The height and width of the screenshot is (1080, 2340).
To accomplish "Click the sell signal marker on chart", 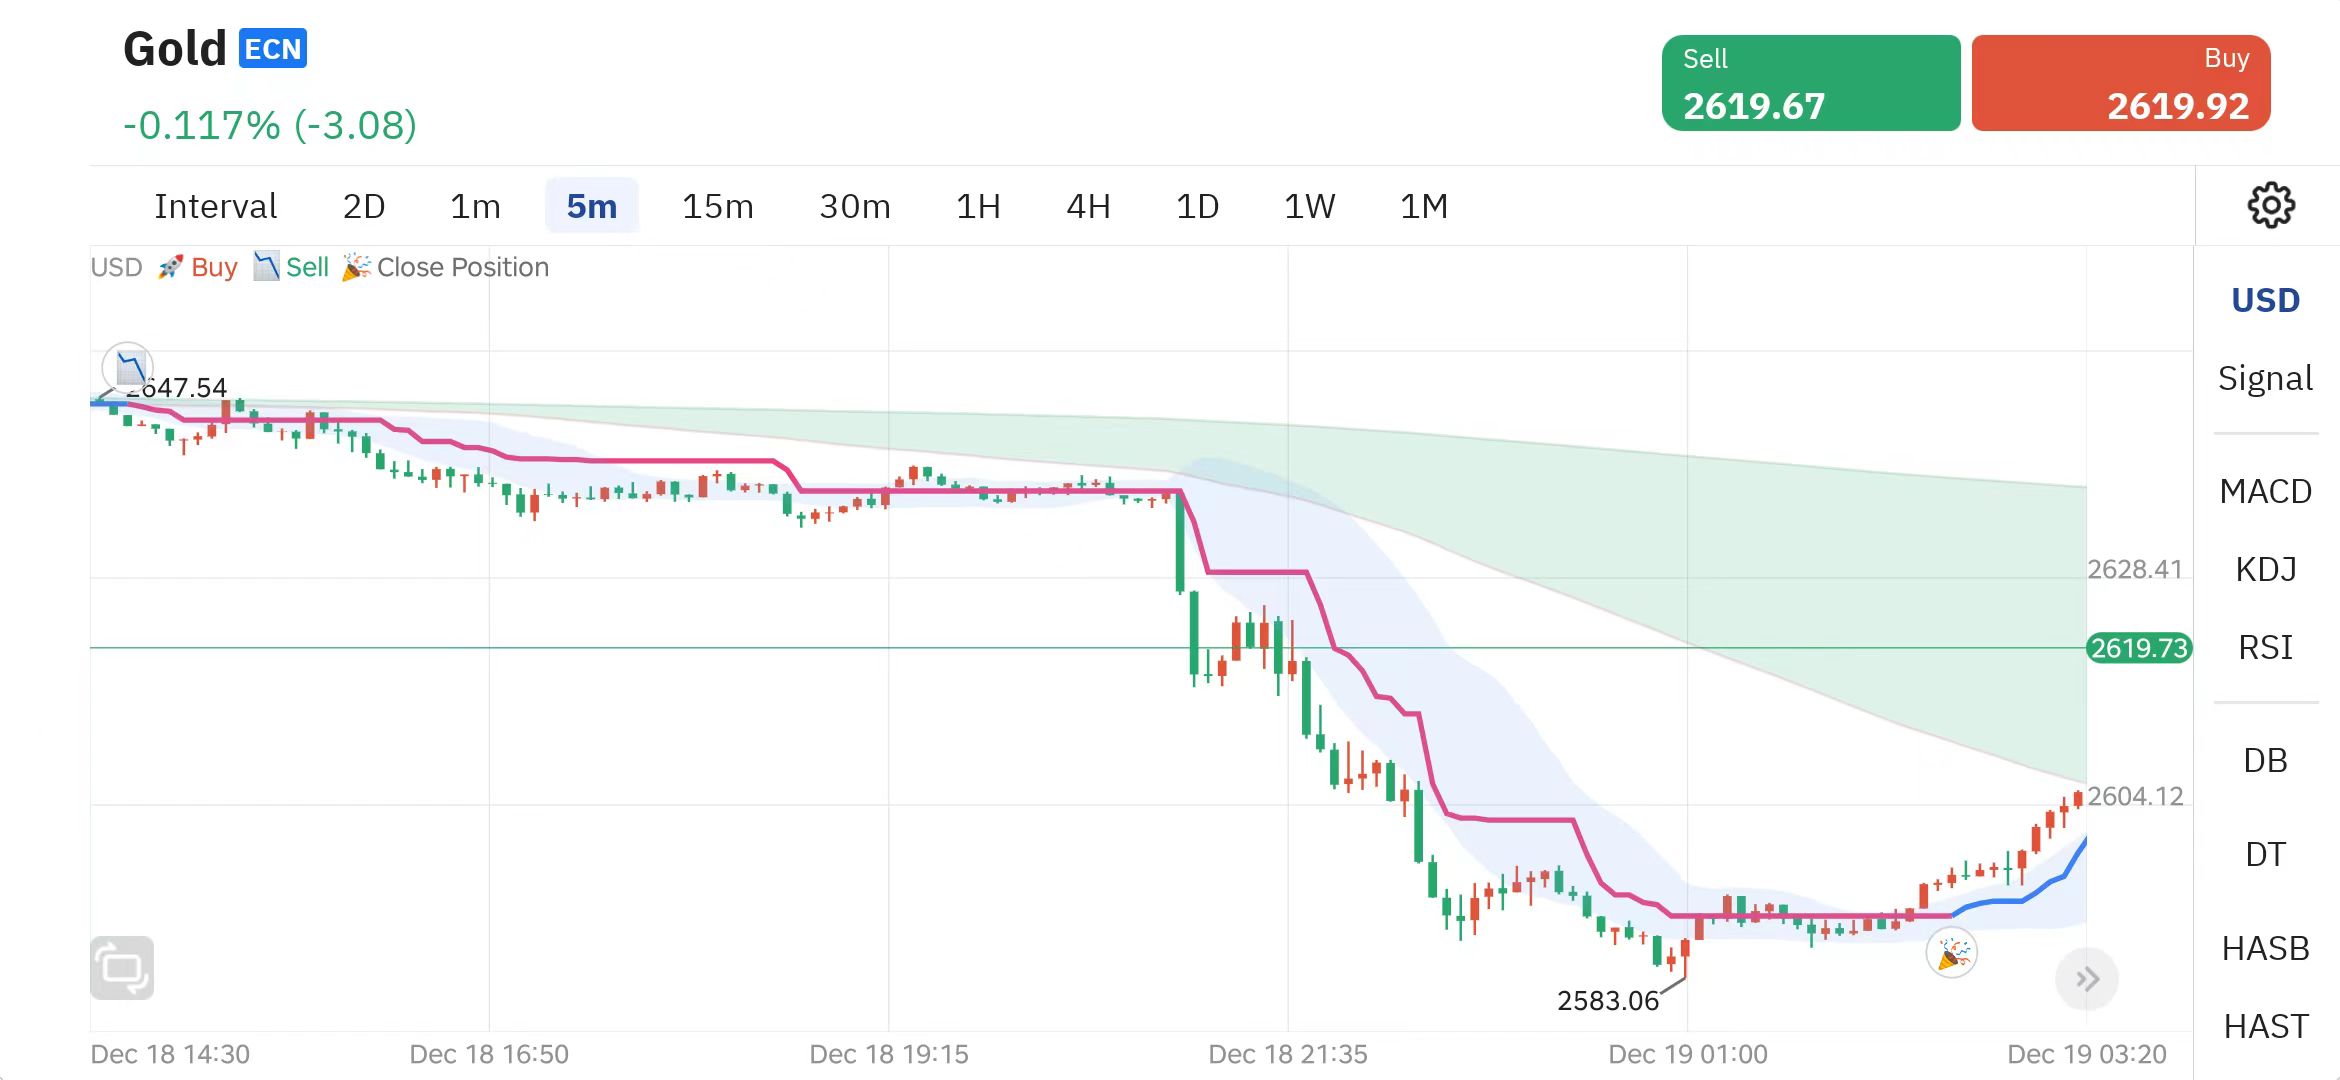I will [x=129, y=367].
